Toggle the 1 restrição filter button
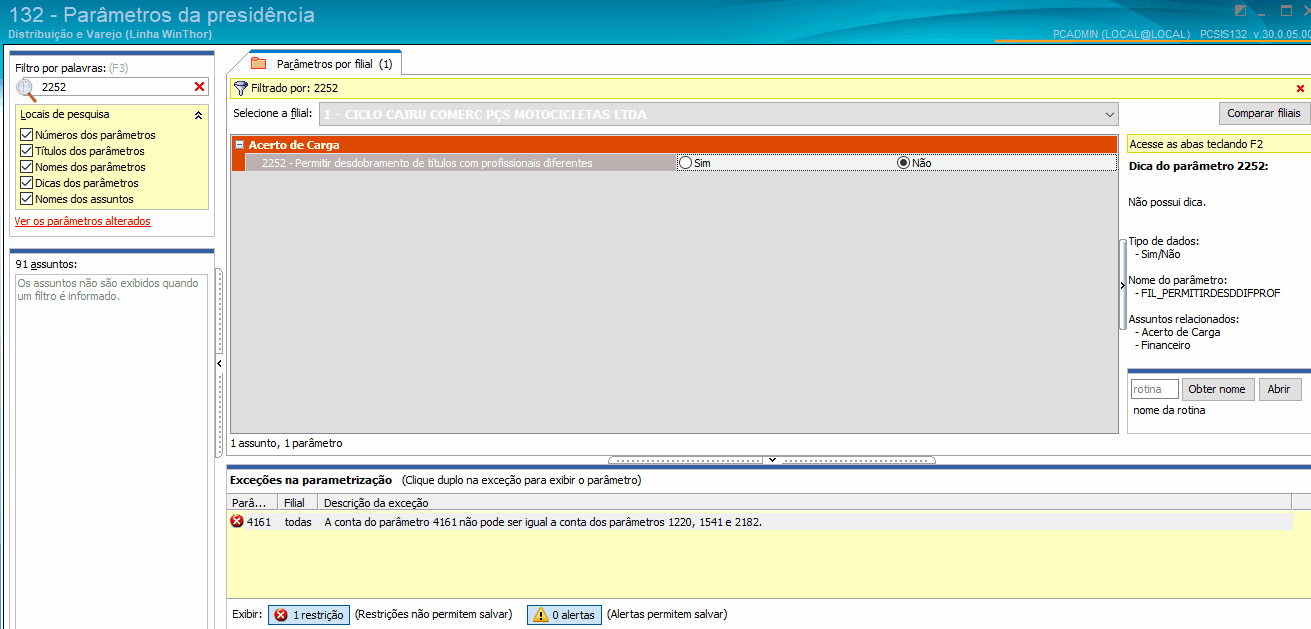 coord(308,615)
